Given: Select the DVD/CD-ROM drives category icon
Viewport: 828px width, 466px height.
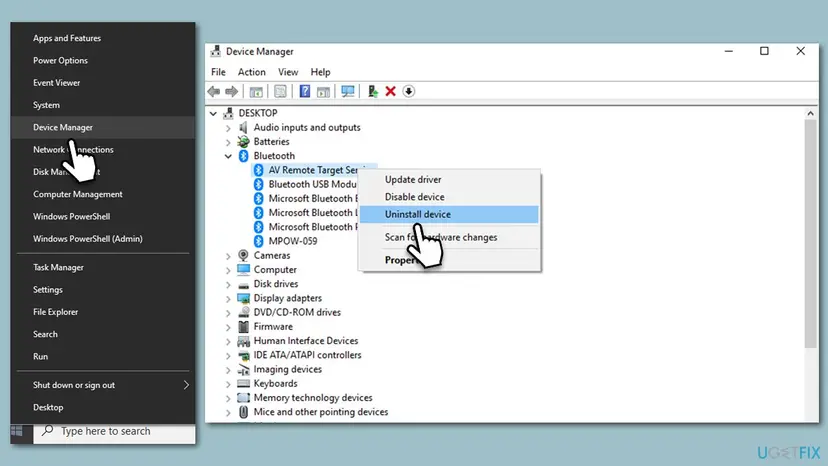Looking at the screenshot, I should (243, 312).
